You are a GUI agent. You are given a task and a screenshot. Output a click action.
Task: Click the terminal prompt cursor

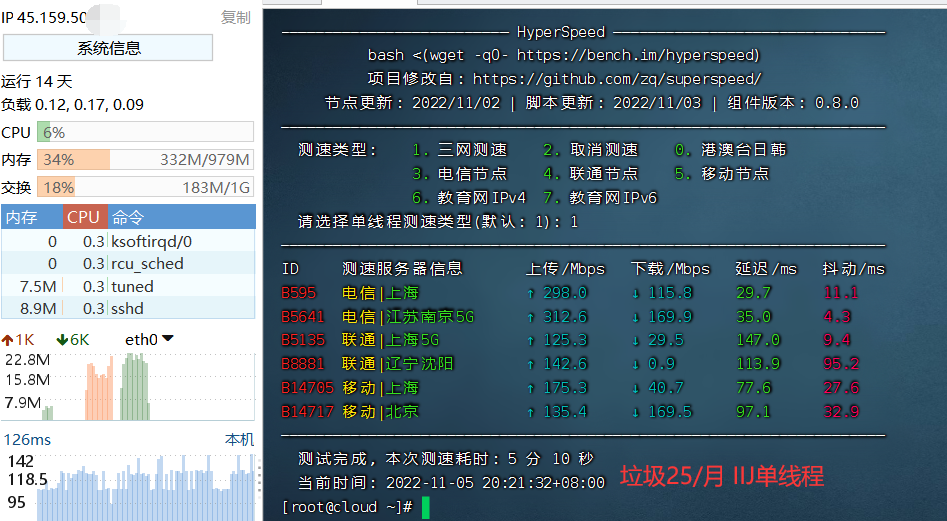tap(425, 507)
